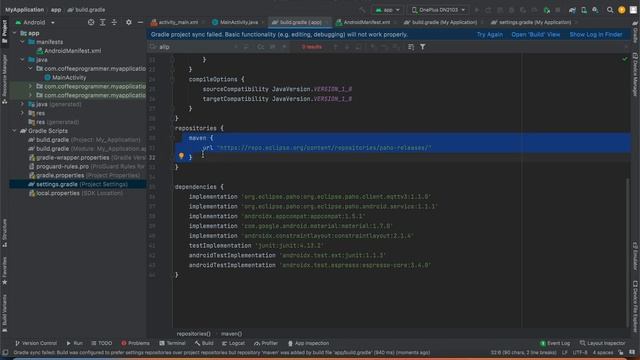Screen dimensions: 640x360
Task: Switch to MainActivity.java tab
Action: (236, 22)
